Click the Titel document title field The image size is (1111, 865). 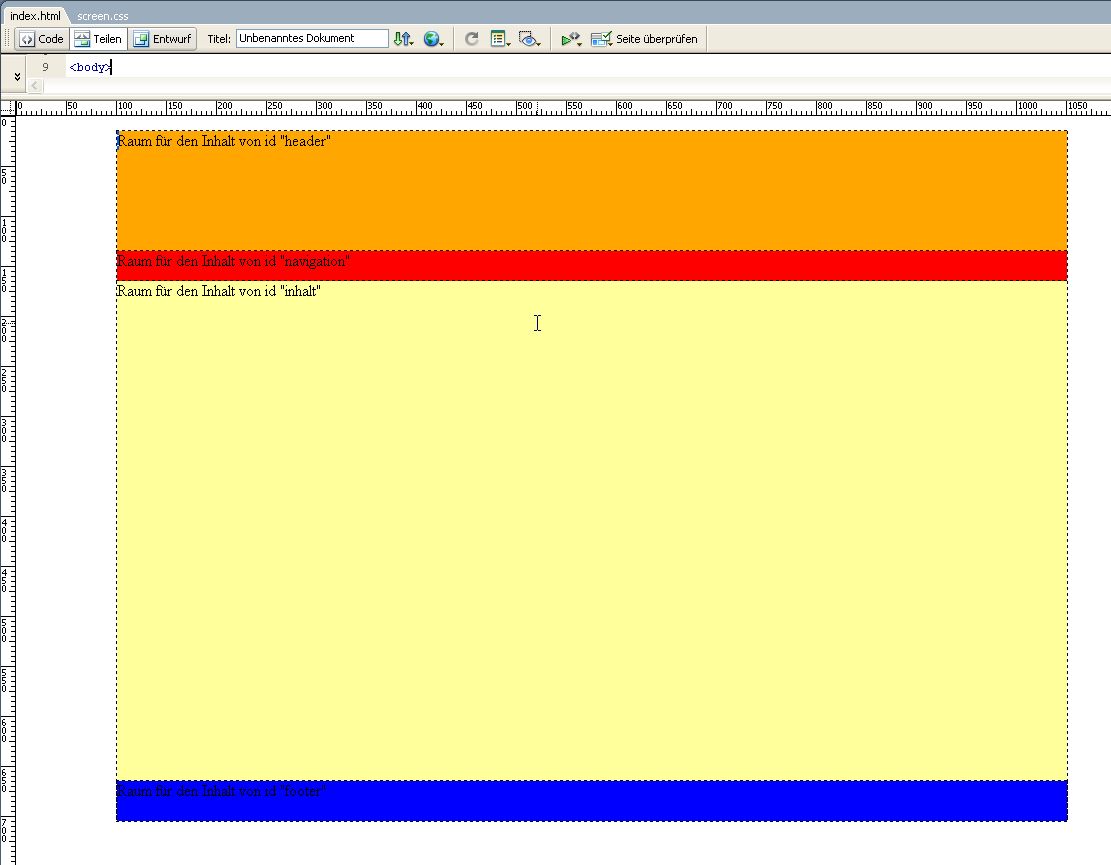point(312,38)
